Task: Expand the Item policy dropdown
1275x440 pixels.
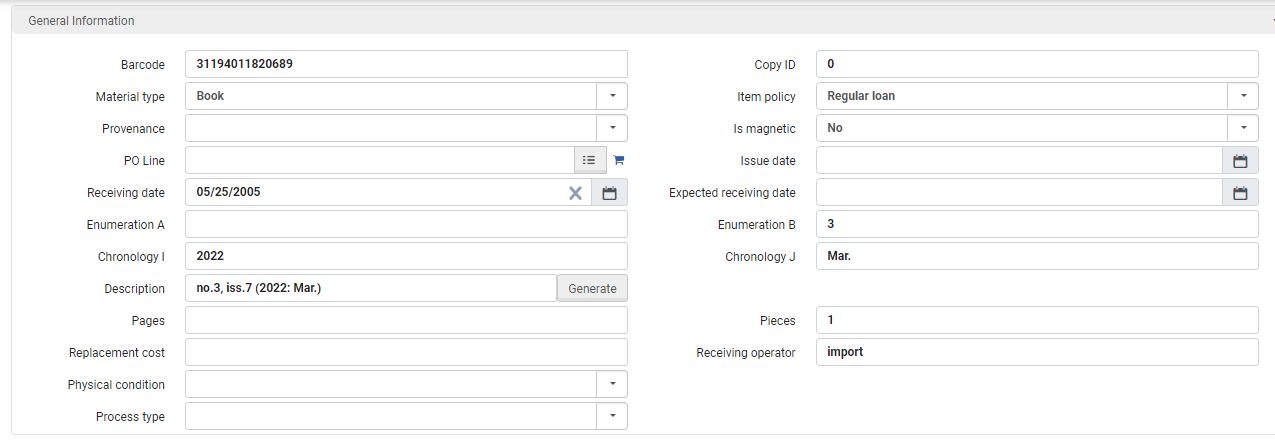Action: (x=1243, y=96)
